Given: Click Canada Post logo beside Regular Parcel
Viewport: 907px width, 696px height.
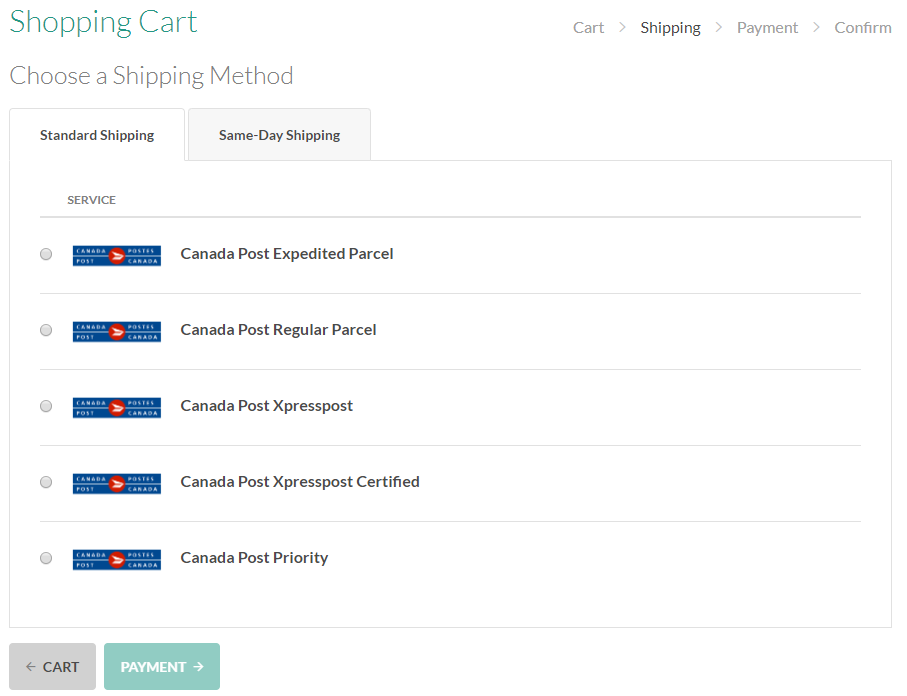Looking at the screenshot, I should (x=117, y=331).
